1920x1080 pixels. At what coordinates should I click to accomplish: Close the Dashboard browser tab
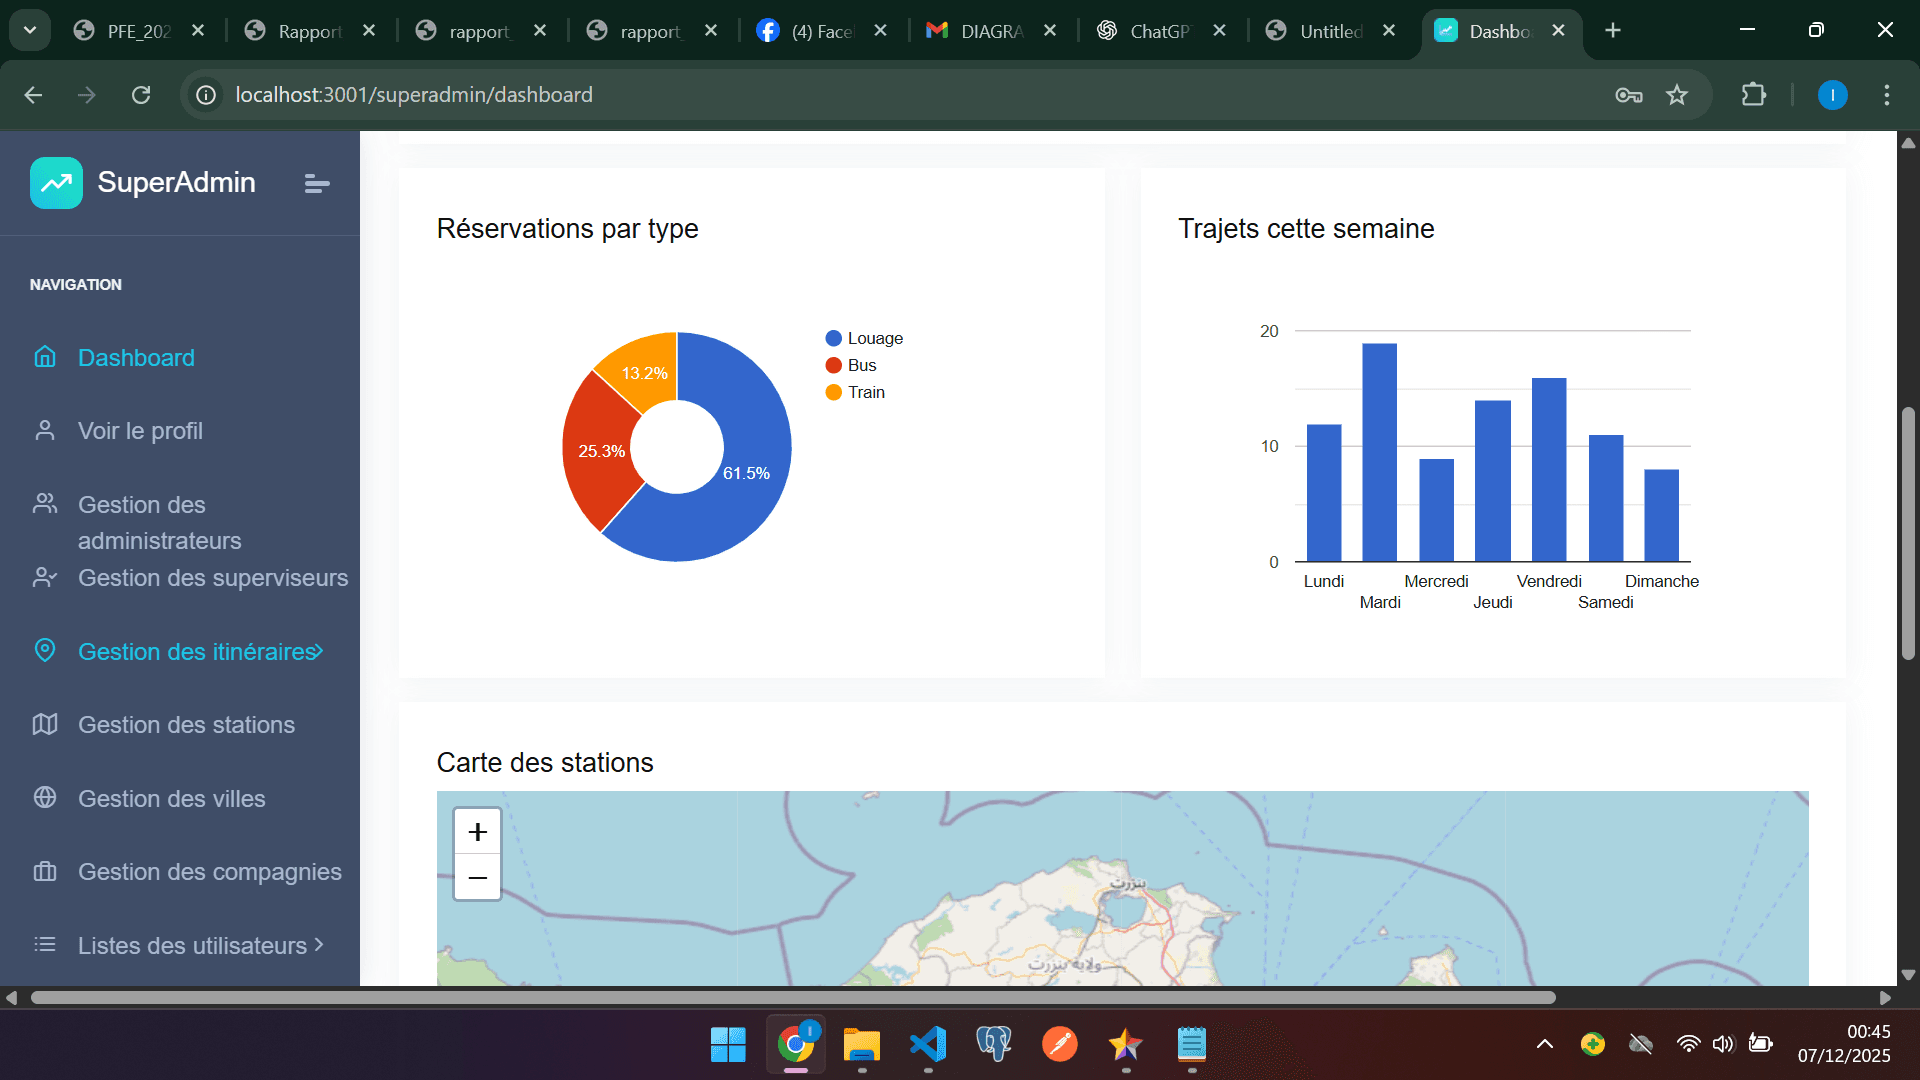pos(1558,31)
